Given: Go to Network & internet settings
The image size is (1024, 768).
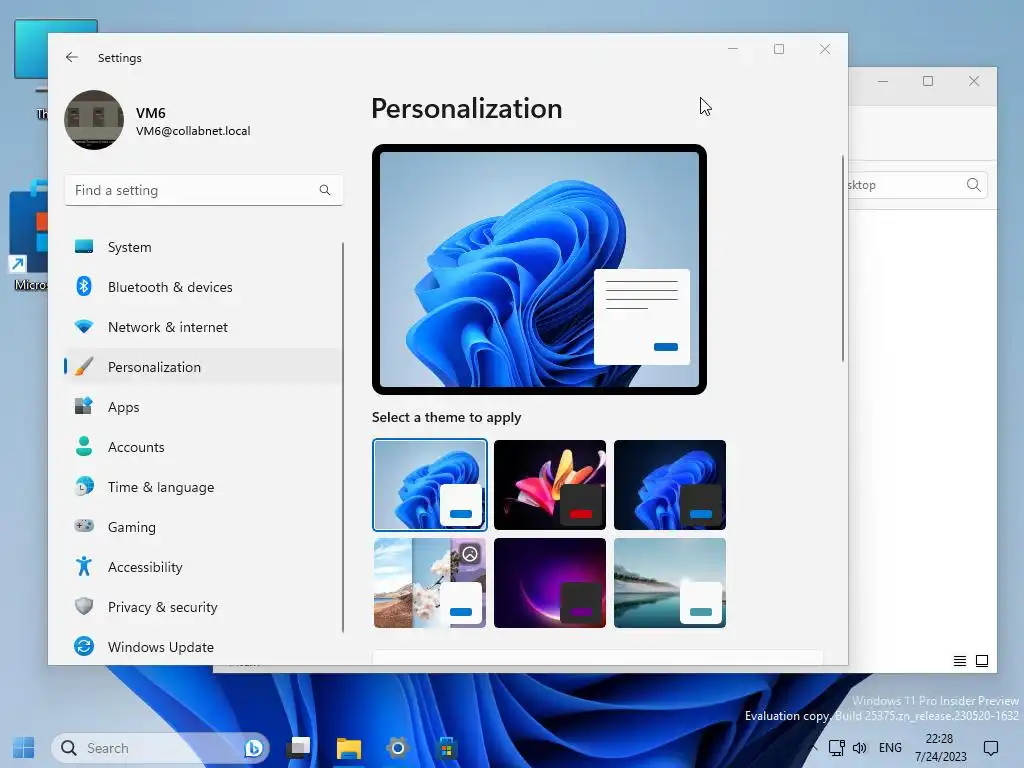Looking at the screenshot, I should (x=203, y=327).
